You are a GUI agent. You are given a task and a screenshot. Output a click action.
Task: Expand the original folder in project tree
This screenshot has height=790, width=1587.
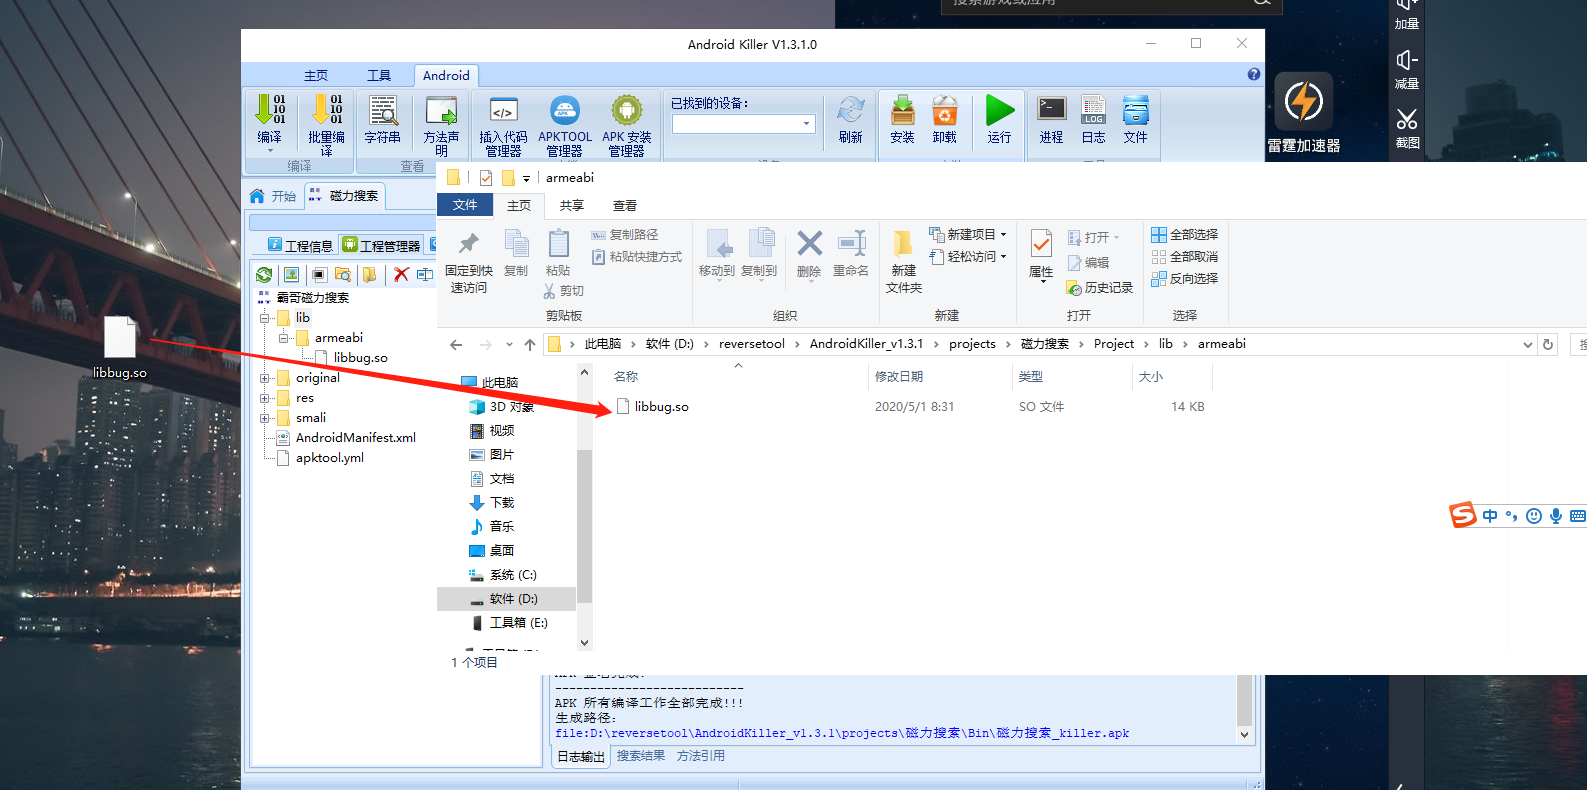[265, 378]
